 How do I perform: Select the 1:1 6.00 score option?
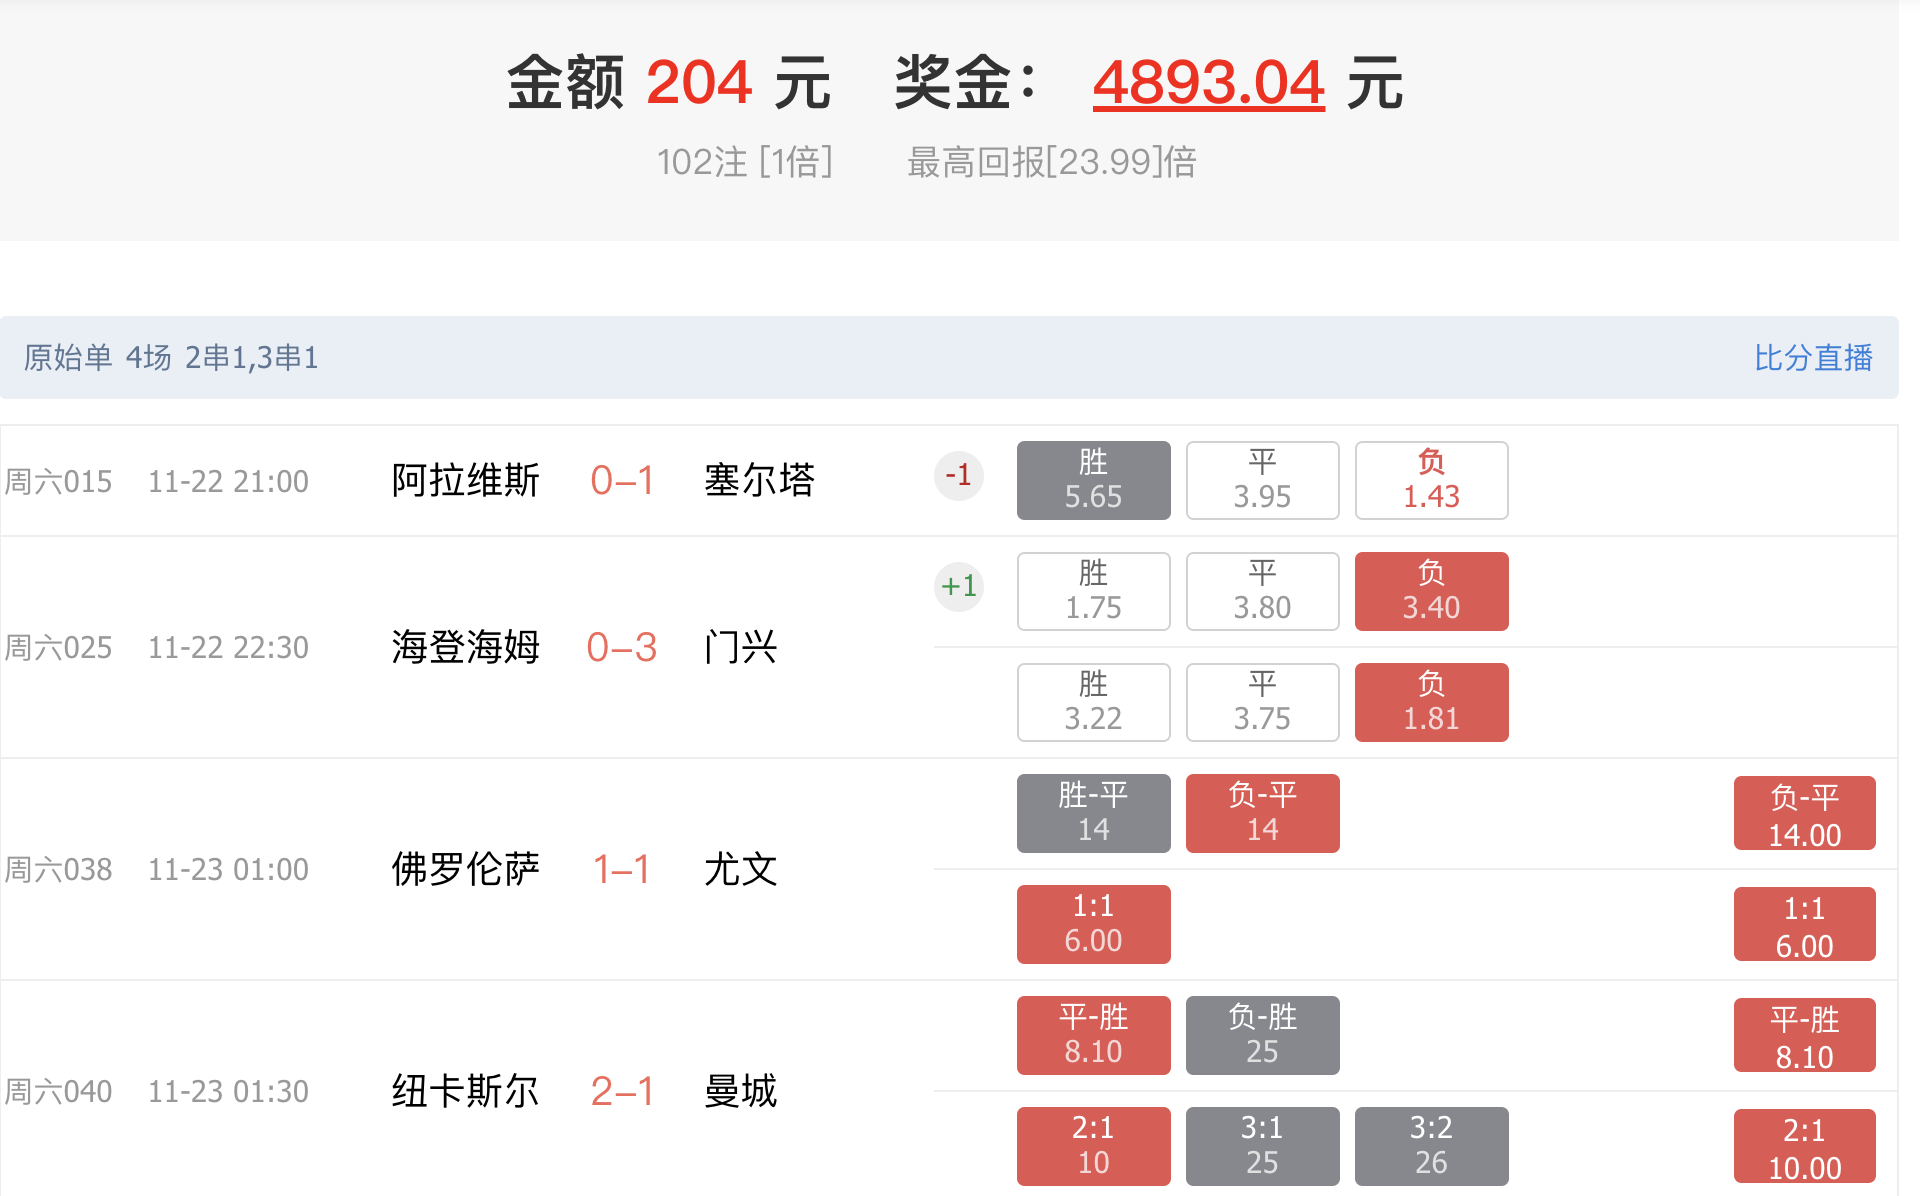pos(1093,924)
